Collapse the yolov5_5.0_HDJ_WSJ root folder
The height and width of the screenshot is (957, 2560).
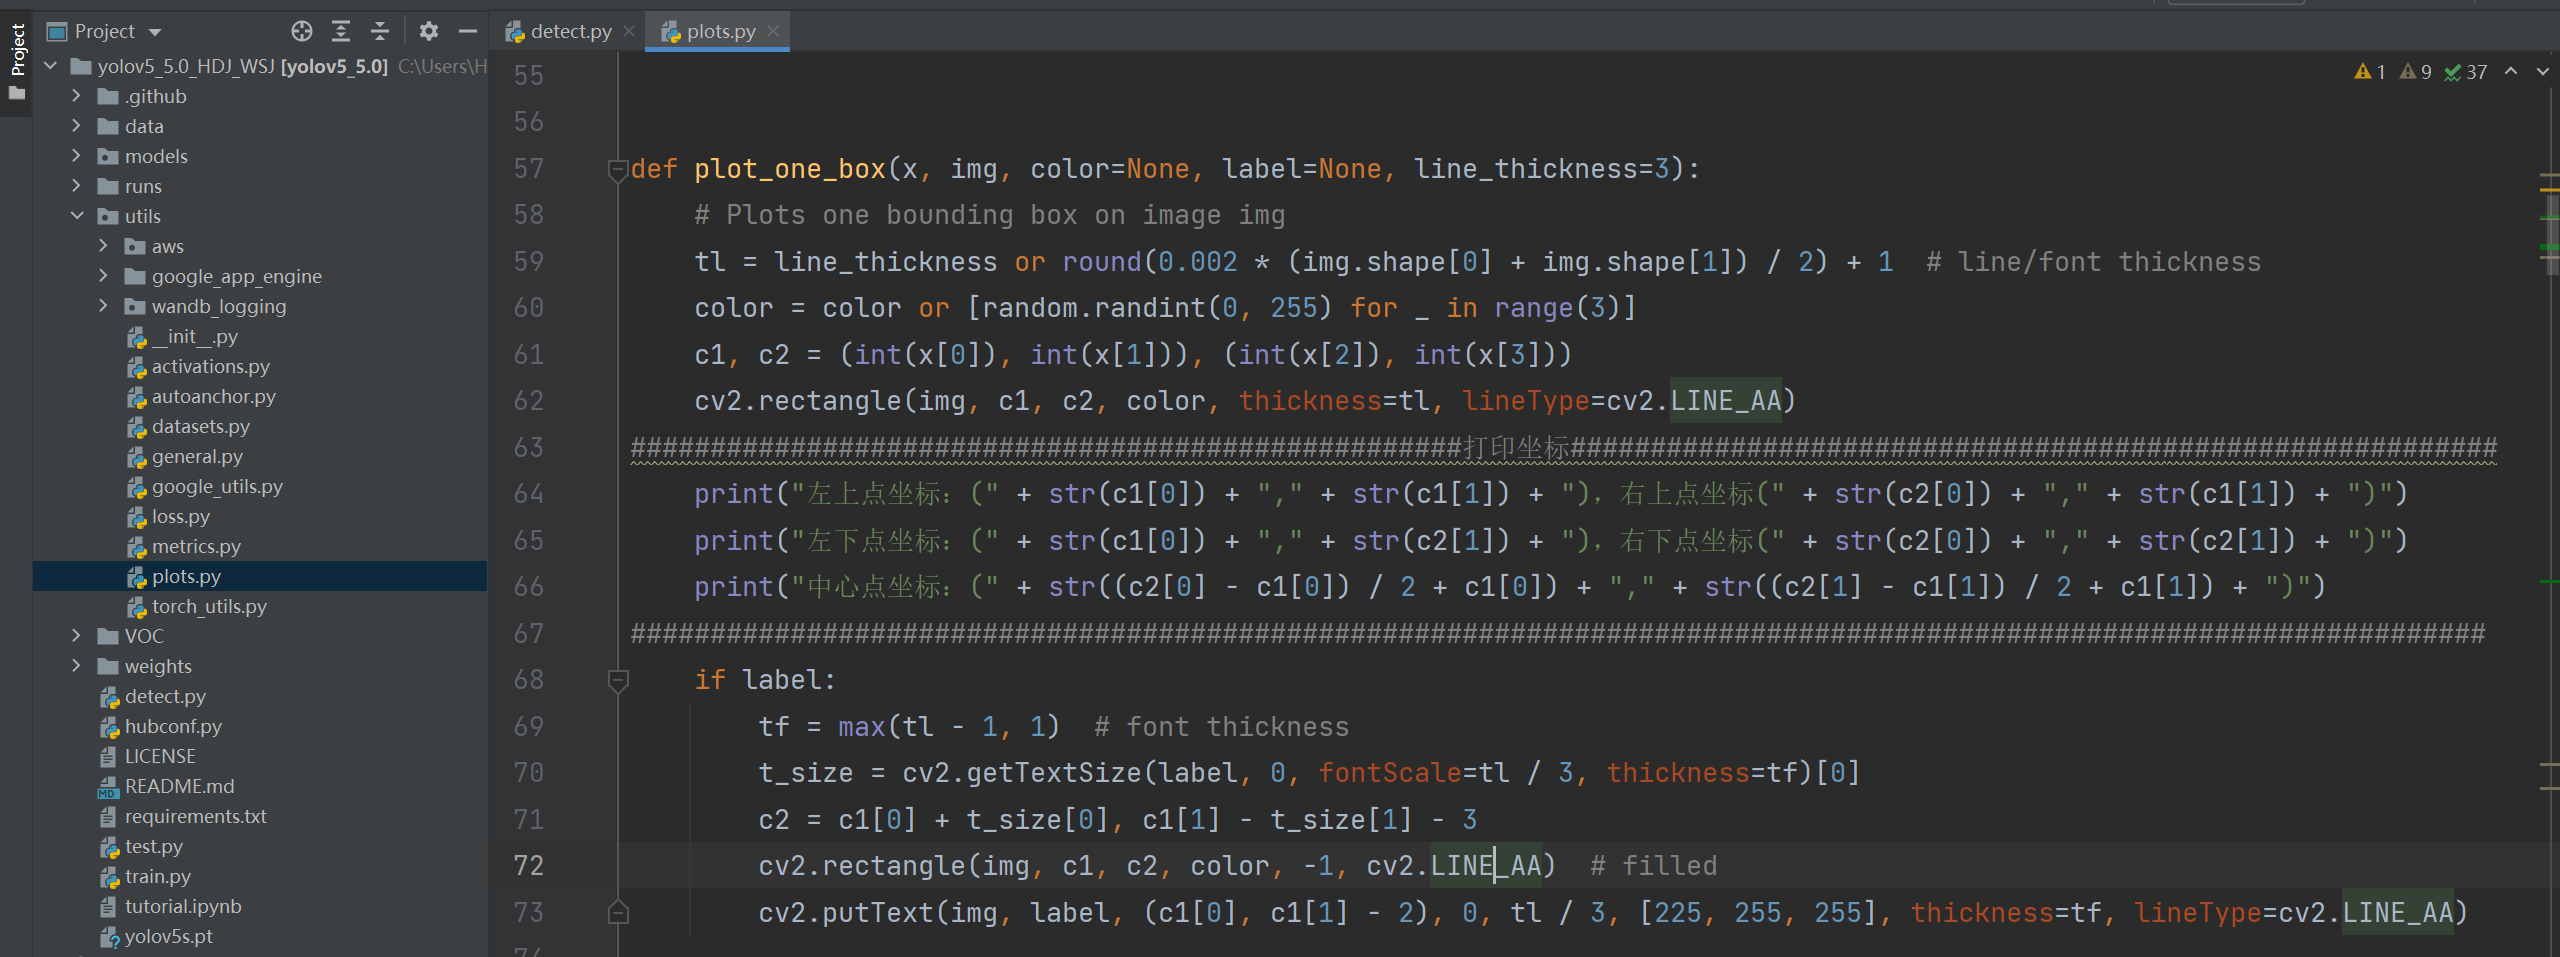(x=51, y=66)
